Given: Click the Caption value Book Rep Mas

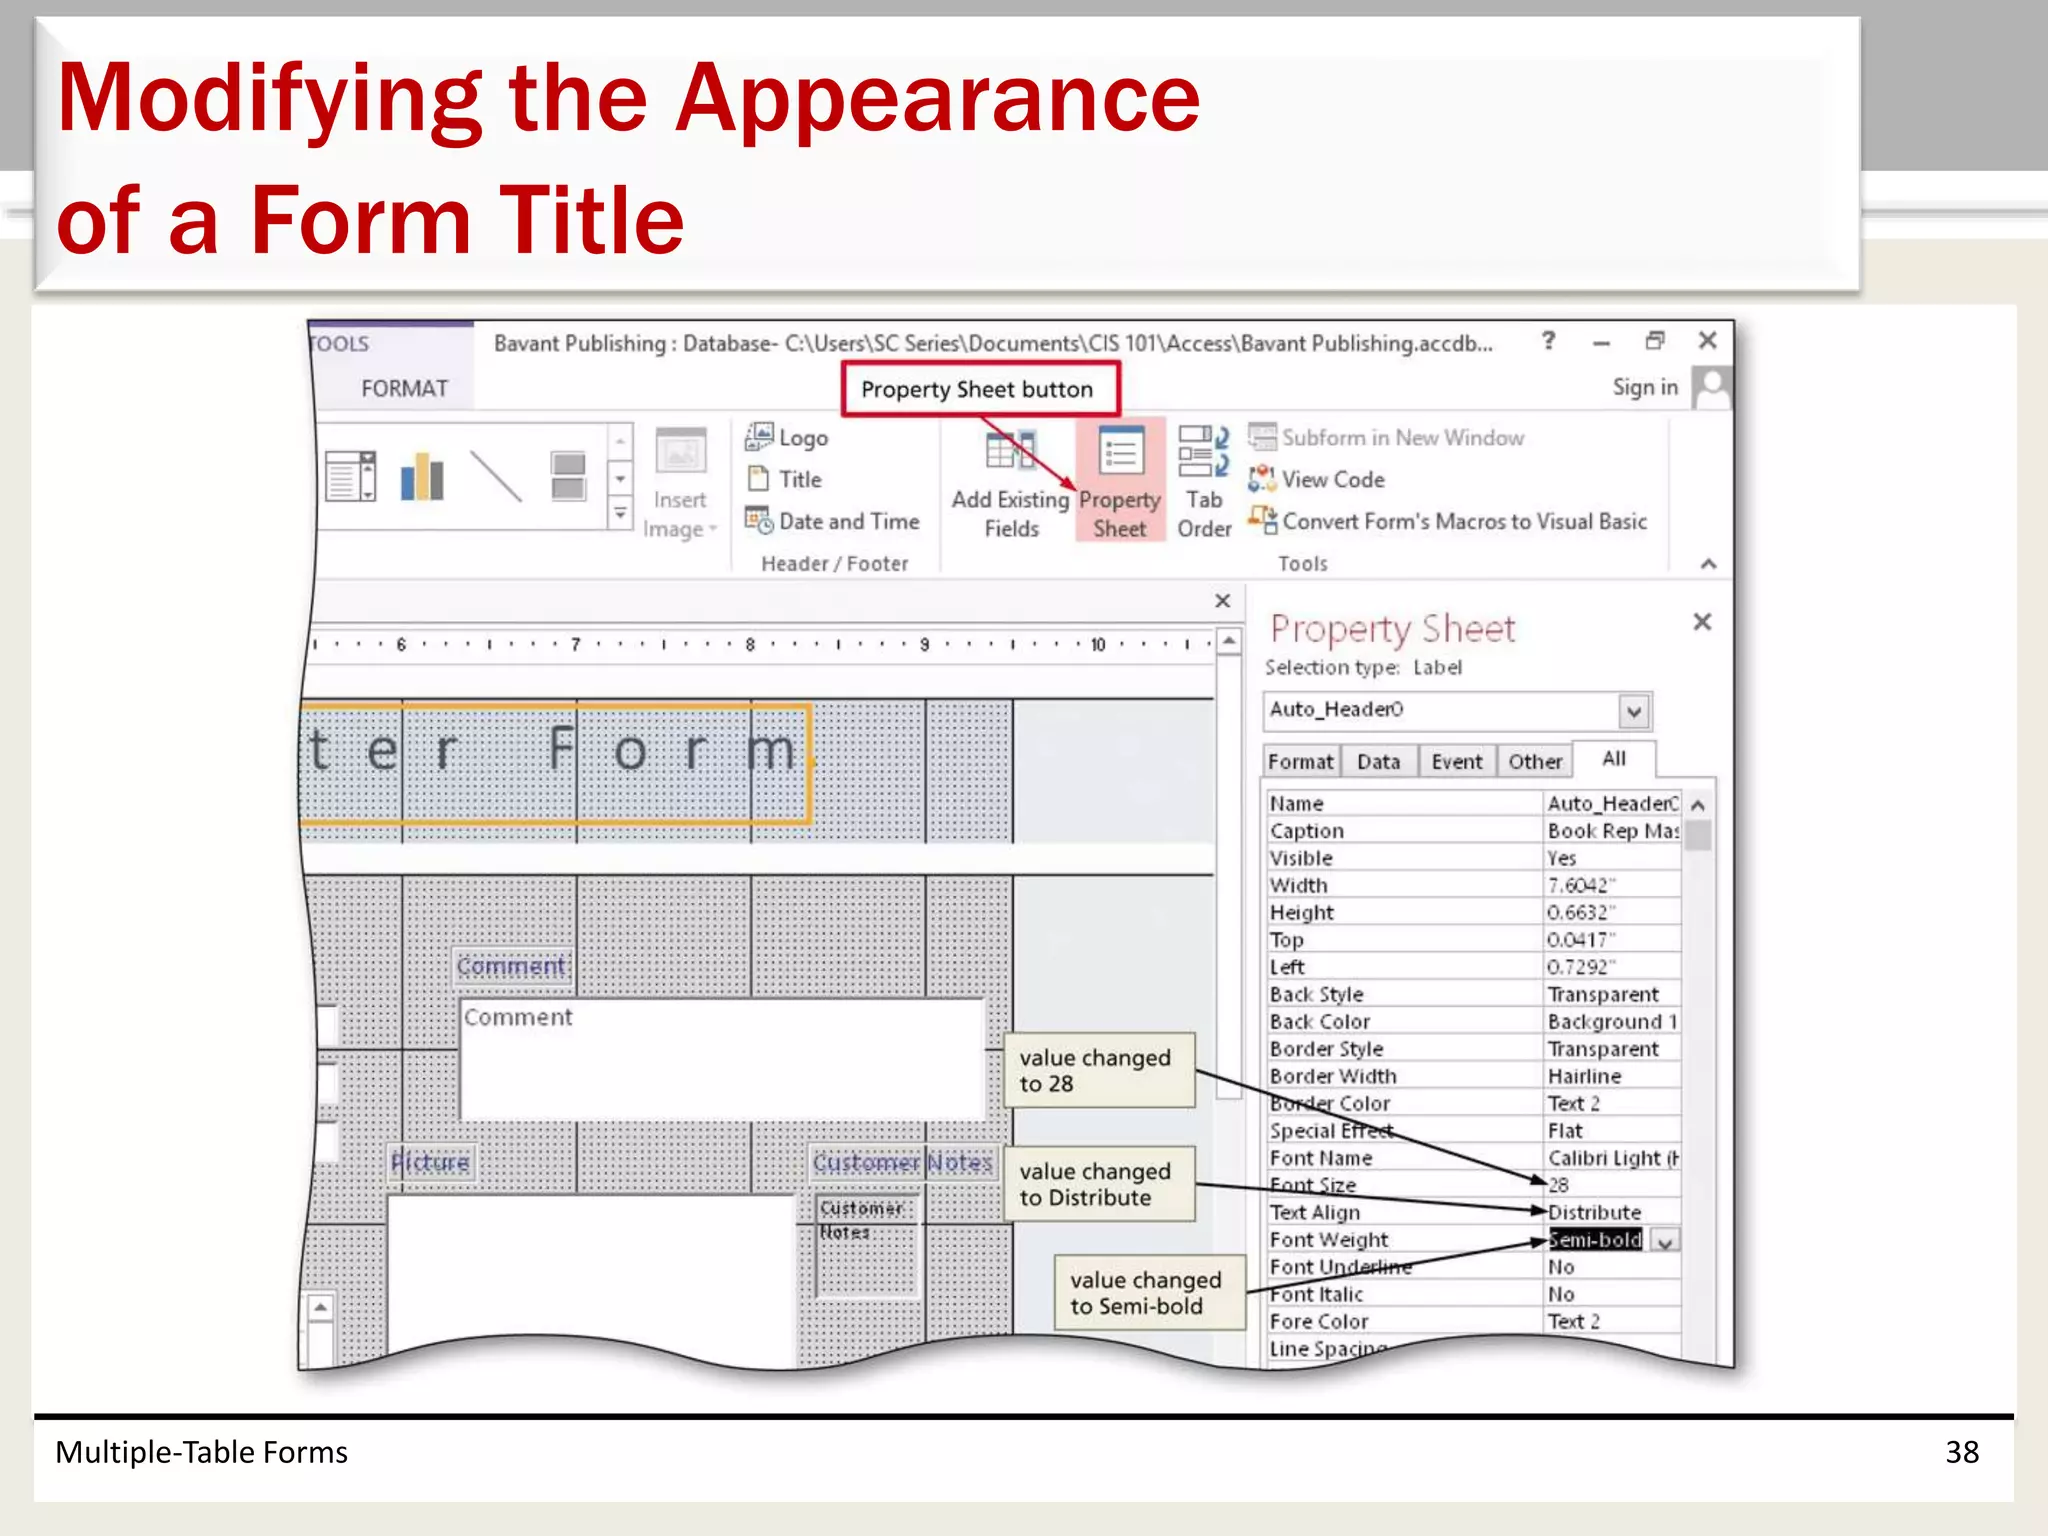Looking at the screenshot, I should click(x=1612, y=831).
